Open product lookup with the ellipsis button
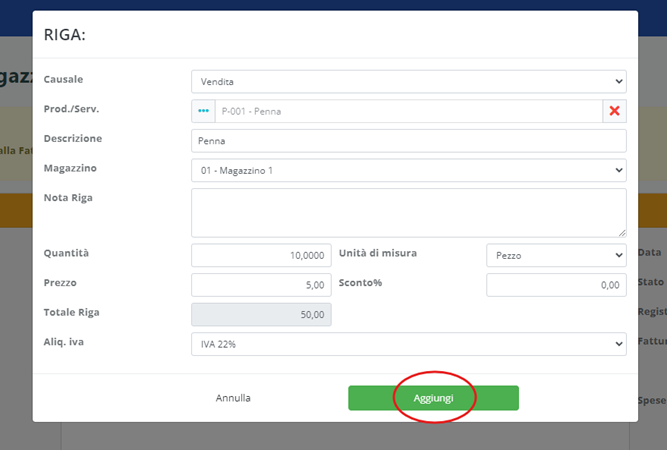 (203, 111)
